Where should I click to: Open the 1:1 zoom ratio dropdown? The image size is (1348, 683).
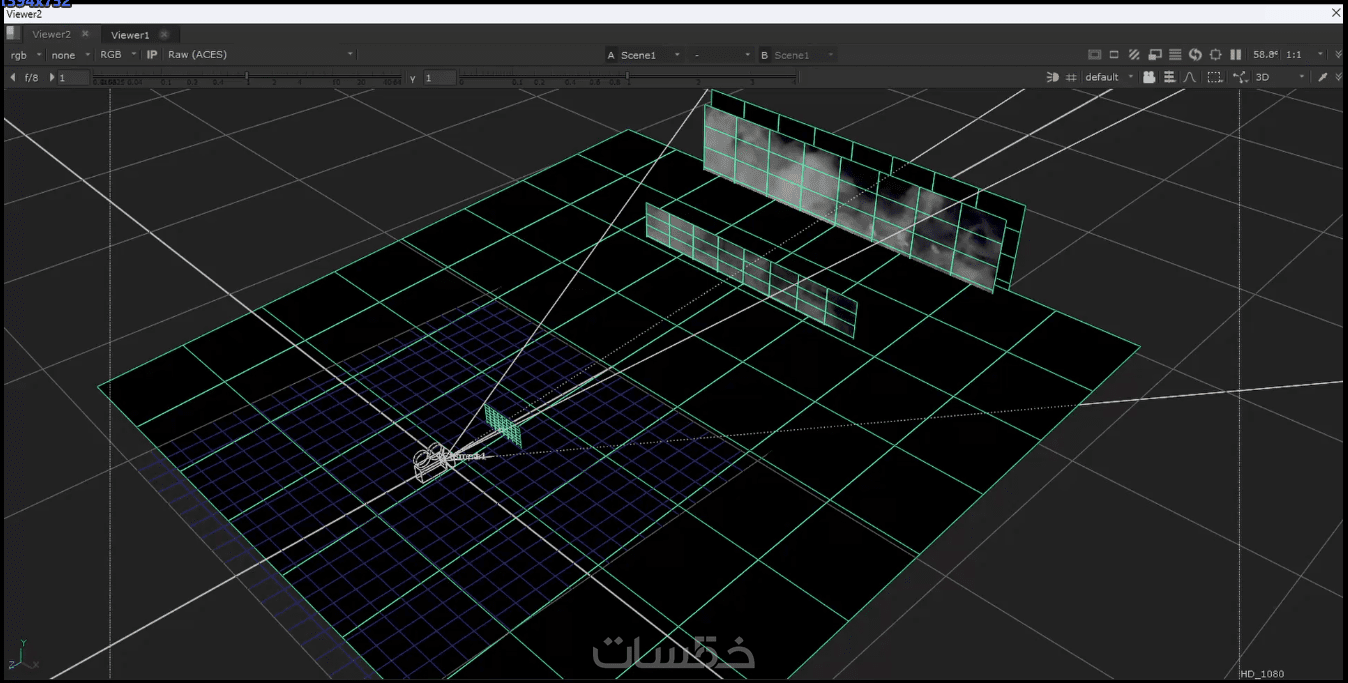pos(1305,54)
